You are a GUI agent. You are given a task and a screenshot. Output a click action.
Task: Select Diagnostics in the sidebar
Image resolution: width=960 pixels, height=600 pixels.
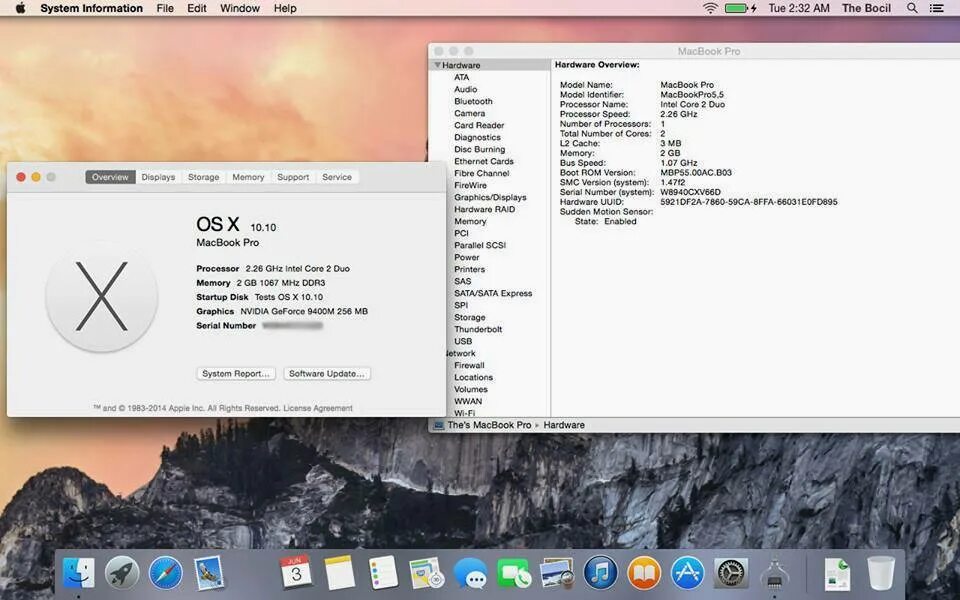click(477, 137)
